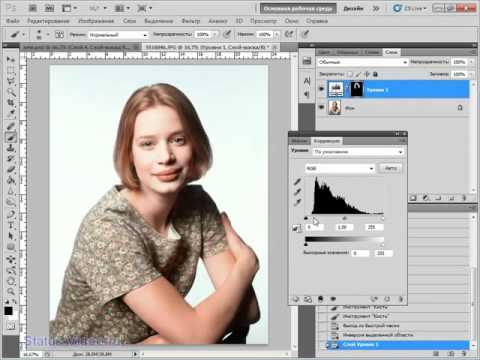Switch to the Дизайн workspace

(x=353, y=8)
